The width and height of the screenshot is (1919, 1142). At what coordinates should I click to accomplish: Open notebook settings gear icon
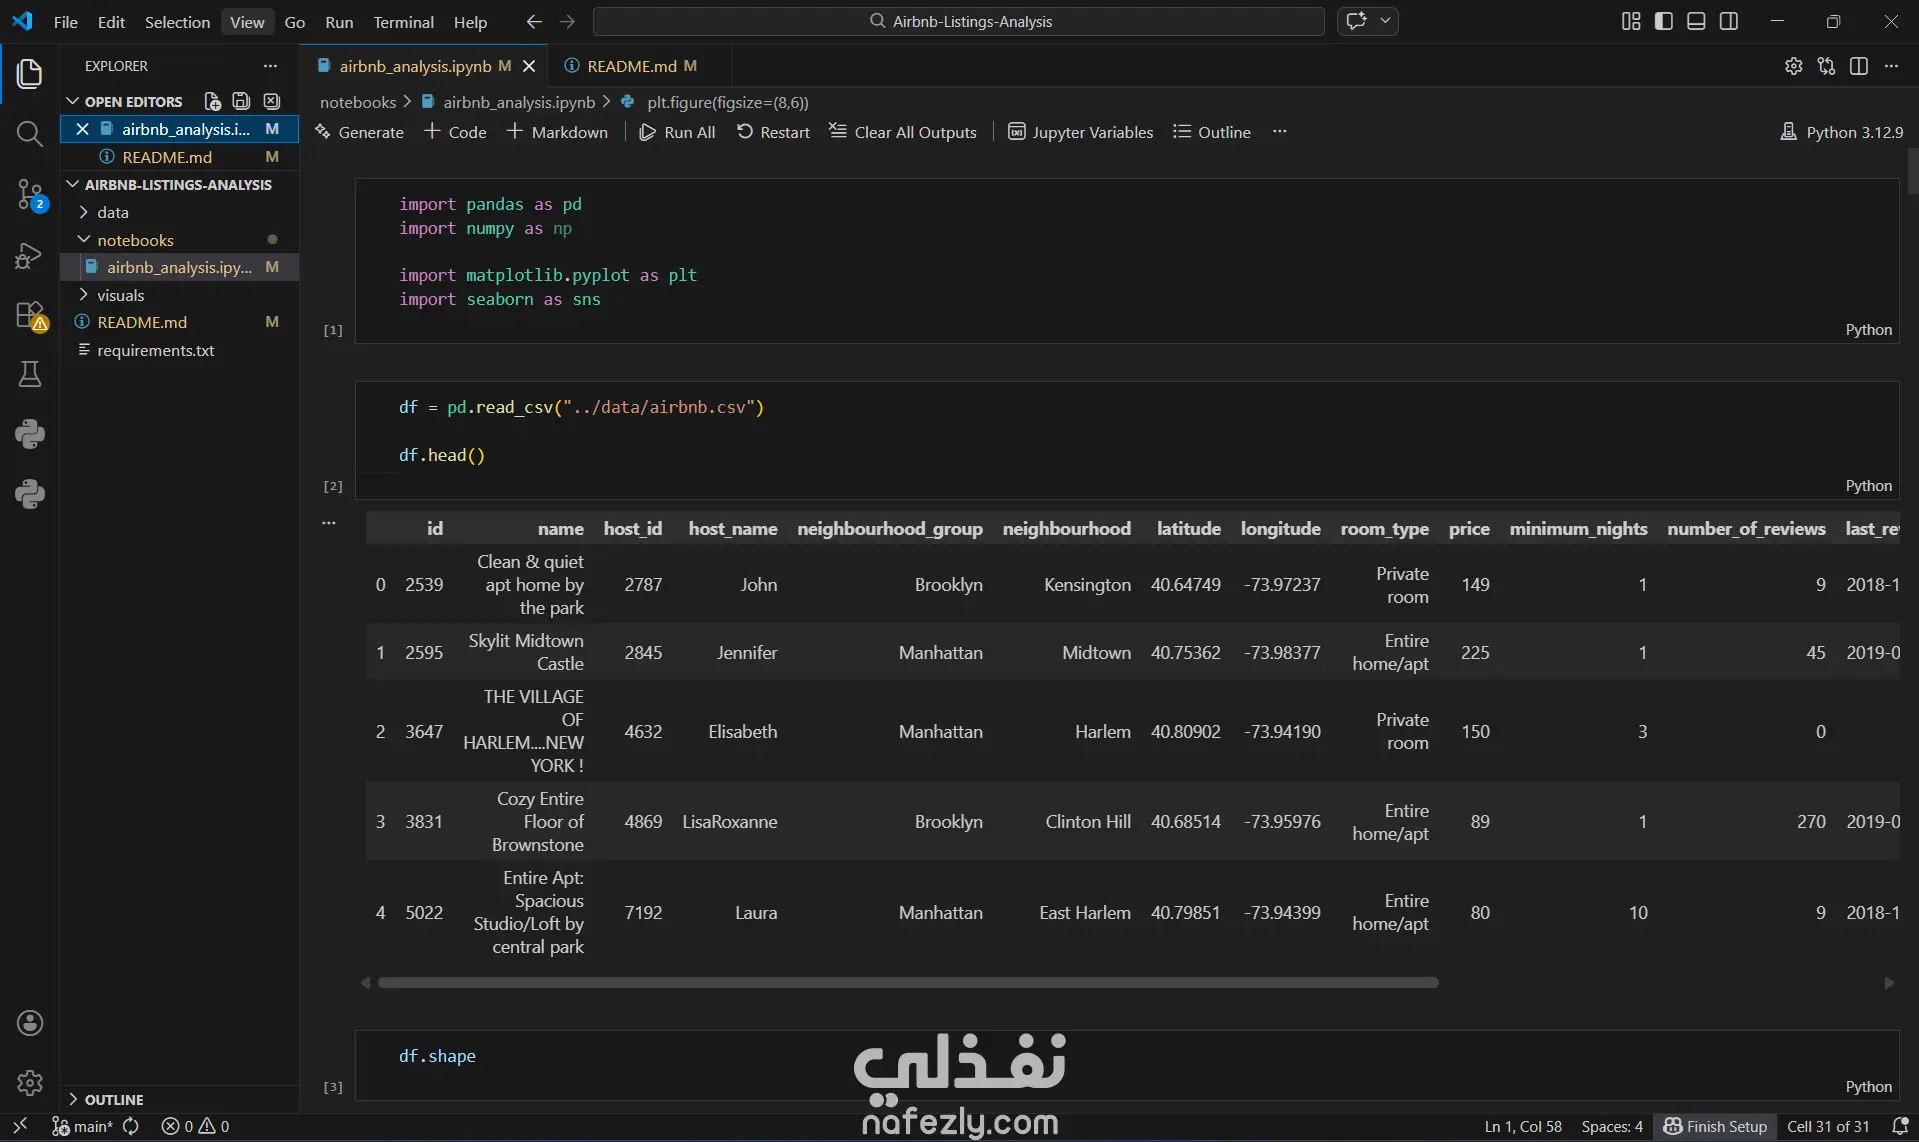[x=1793, y=66]
